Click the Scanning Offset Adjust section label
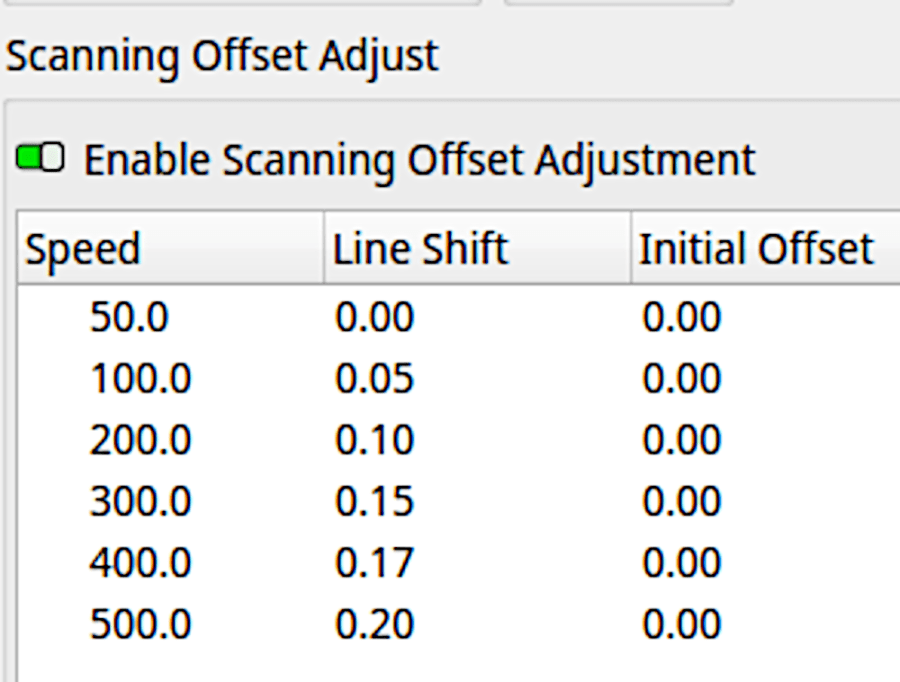Viewport: 900px width, 682px height. point(220,56)
